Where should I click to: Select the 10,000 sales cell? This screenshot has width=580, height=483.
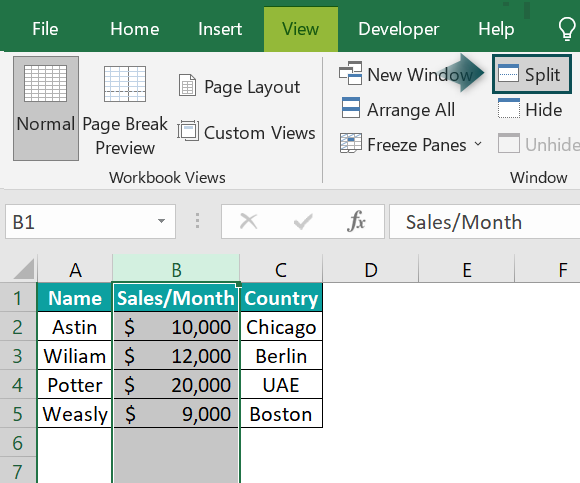(176, 327)
